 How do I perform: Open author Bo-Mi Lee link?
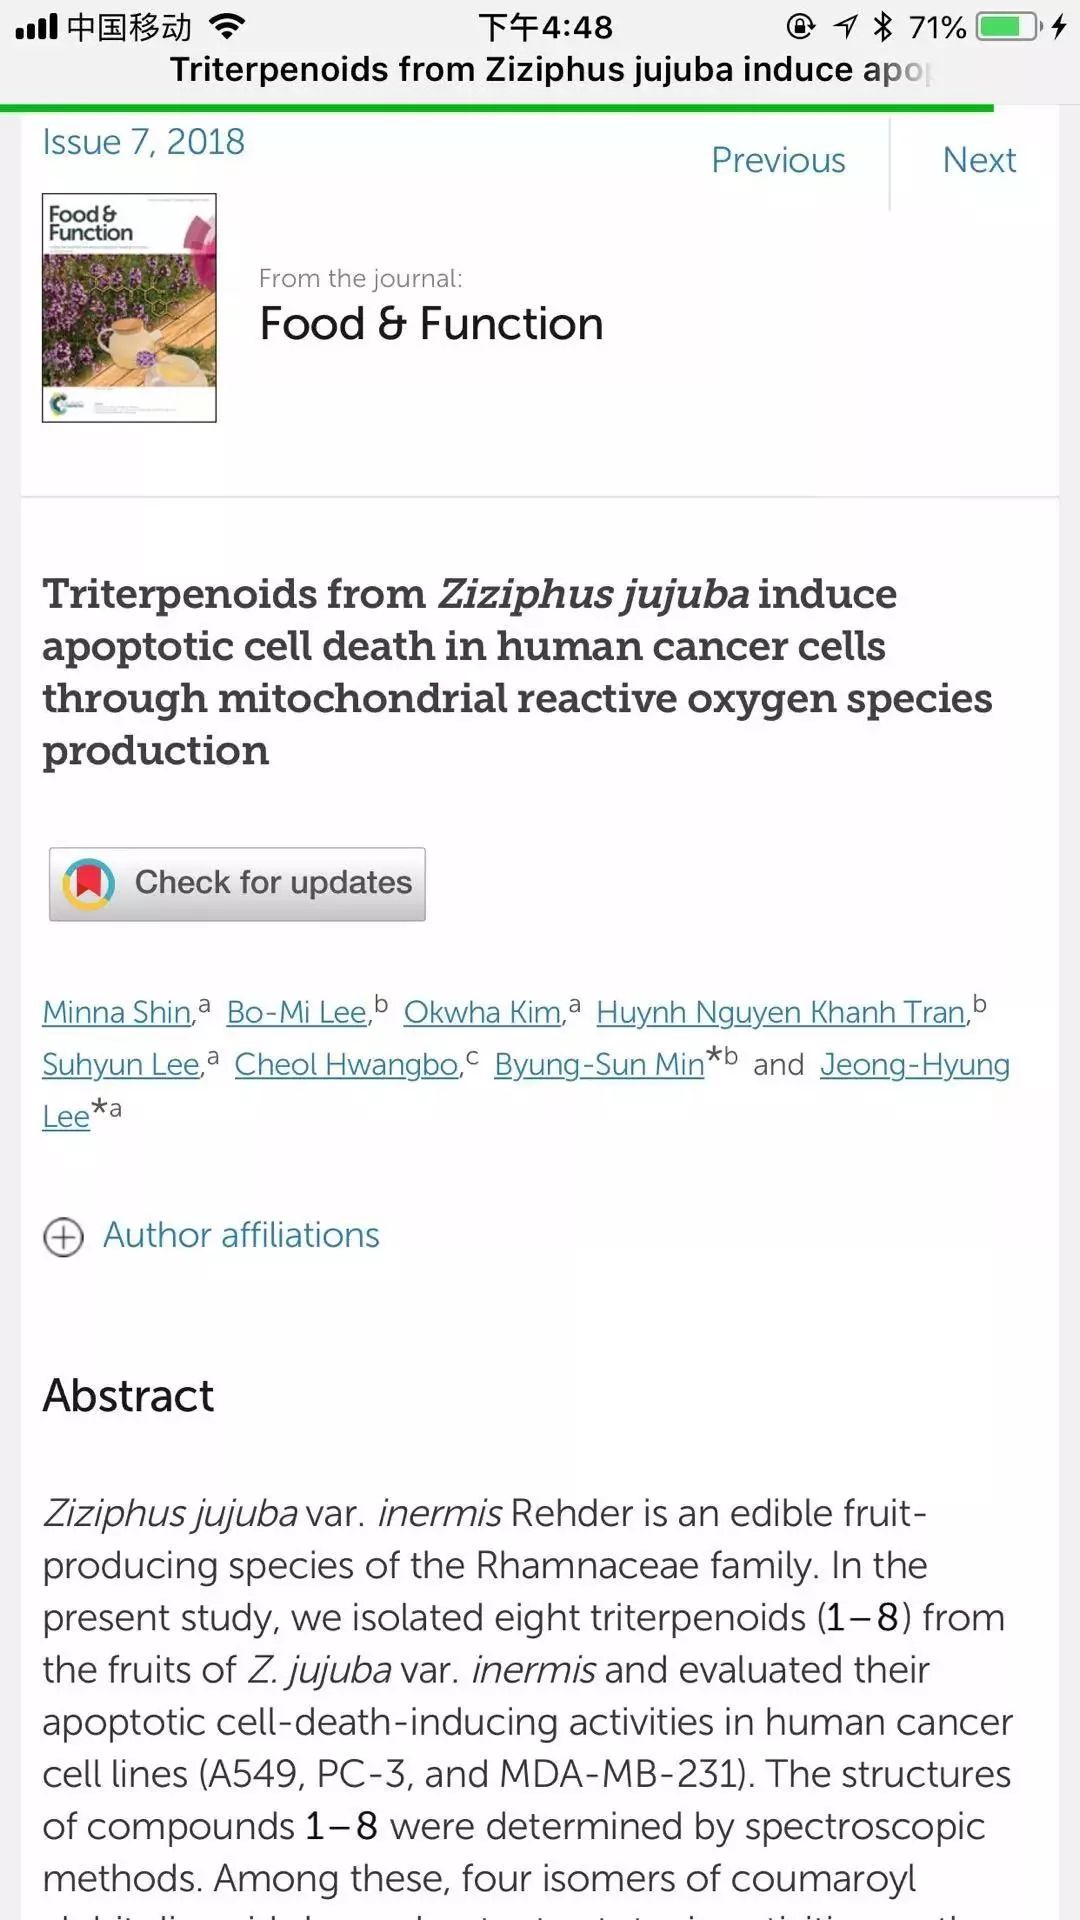pyautogui.click(x=296, y=1012)
